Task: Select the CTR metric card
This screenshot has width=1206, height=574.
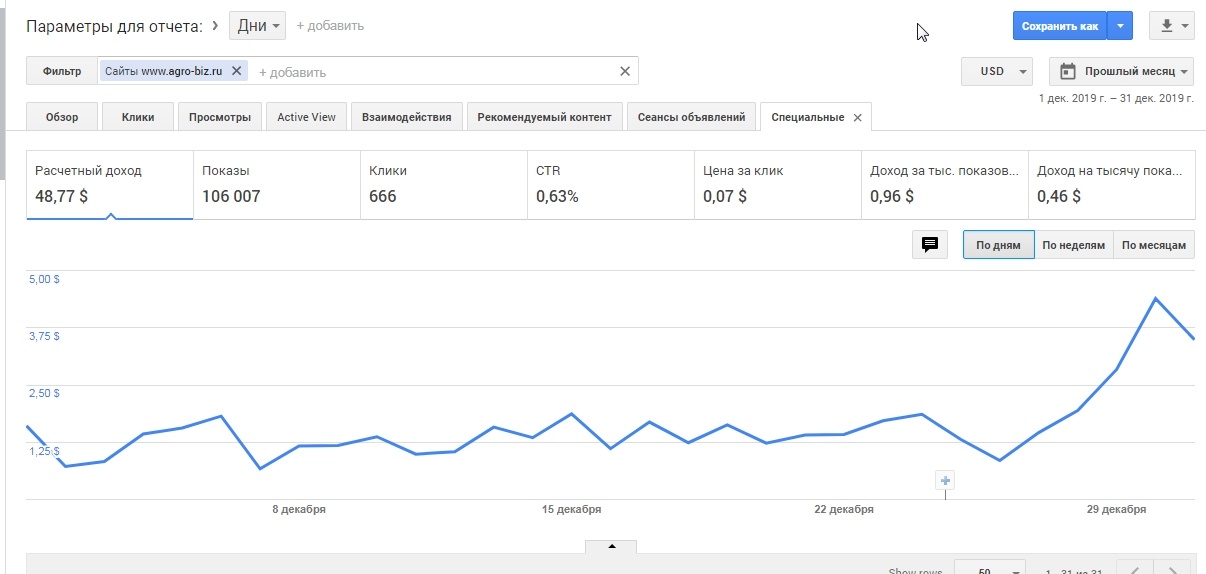Action: pyautogui.click(x=610, y=185)
